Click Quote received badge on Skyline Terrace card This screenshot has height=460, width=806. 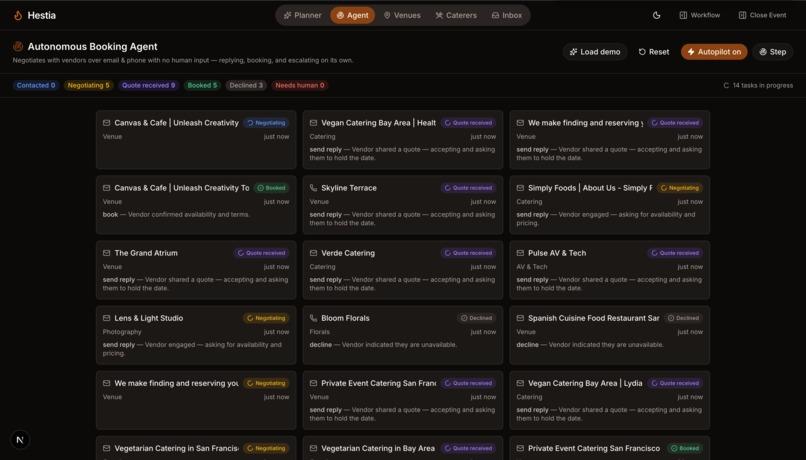point(469,188)
